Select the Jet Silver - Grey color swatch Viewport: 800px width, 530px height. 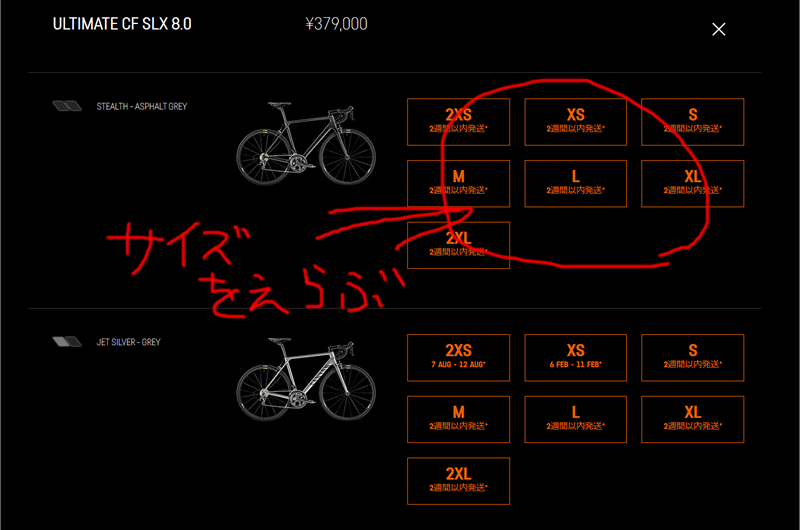click(67, 342)
